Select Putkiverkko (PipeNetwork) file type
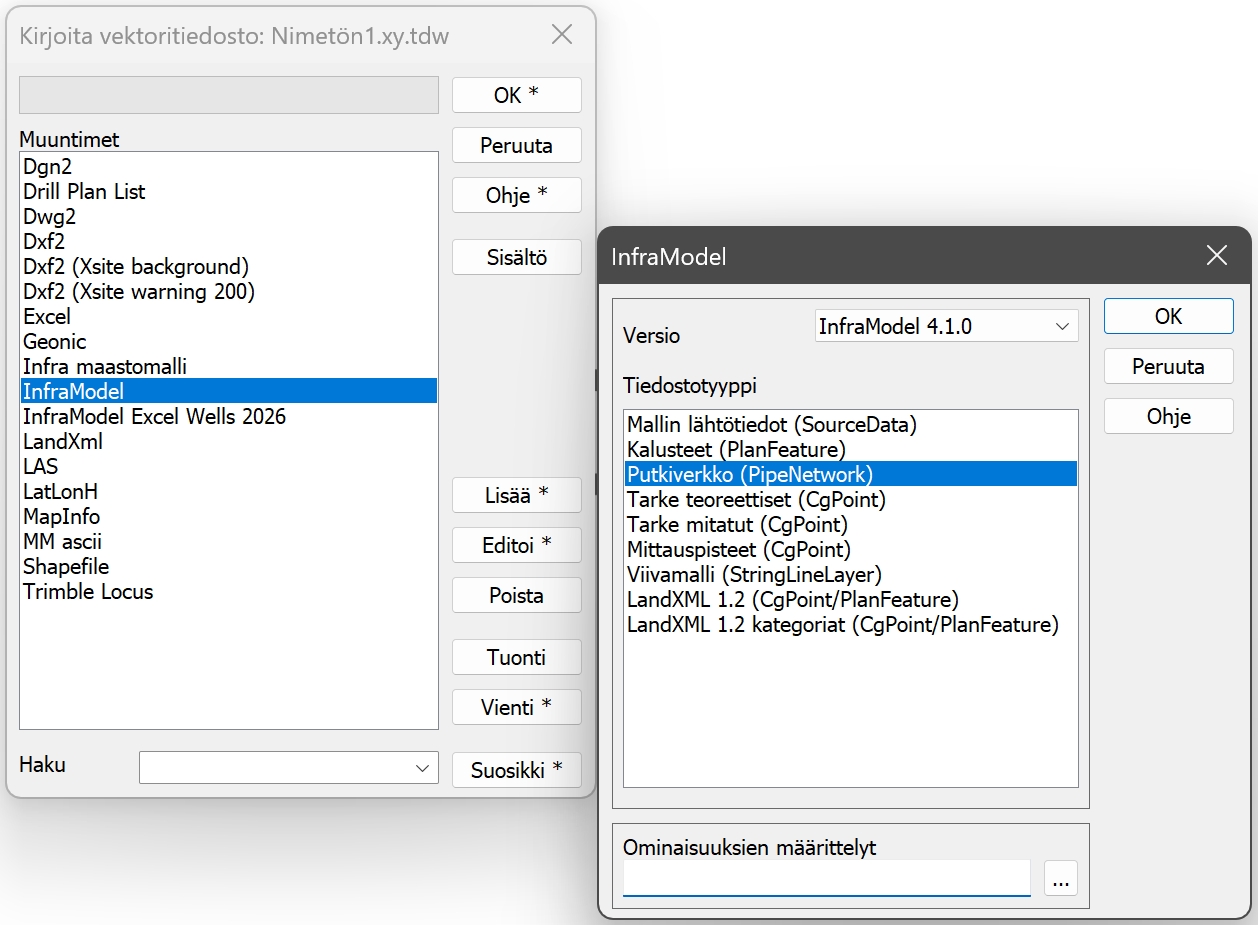1258x925 pixels. pos(851,474)
